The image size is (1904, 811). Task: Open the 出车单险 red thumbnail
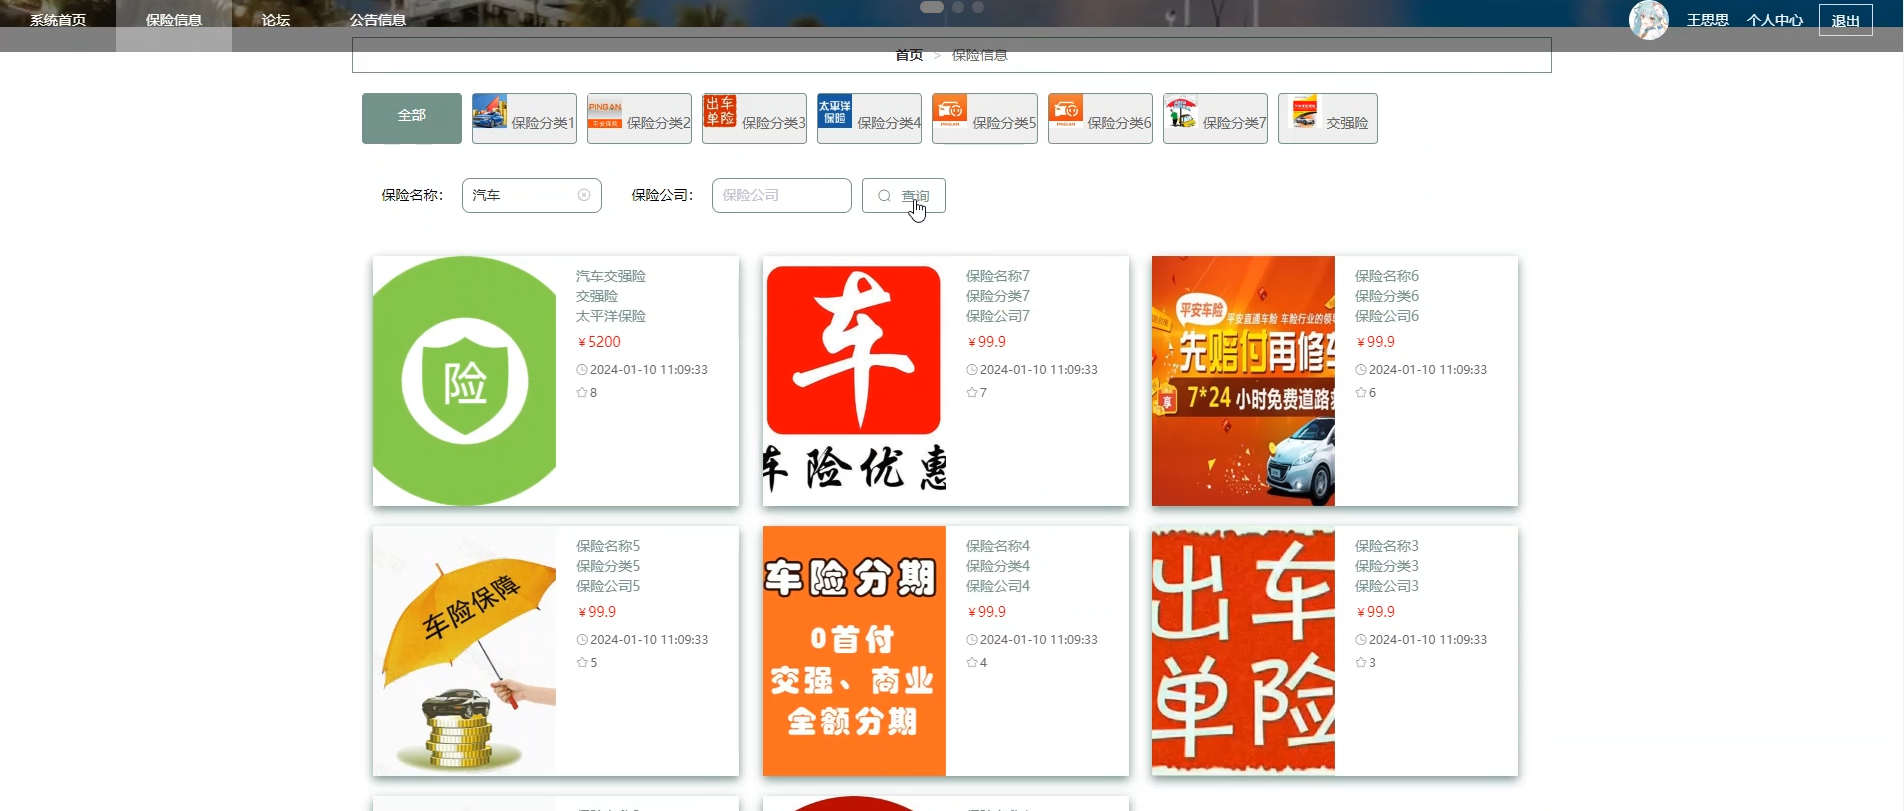(1243, 651)
